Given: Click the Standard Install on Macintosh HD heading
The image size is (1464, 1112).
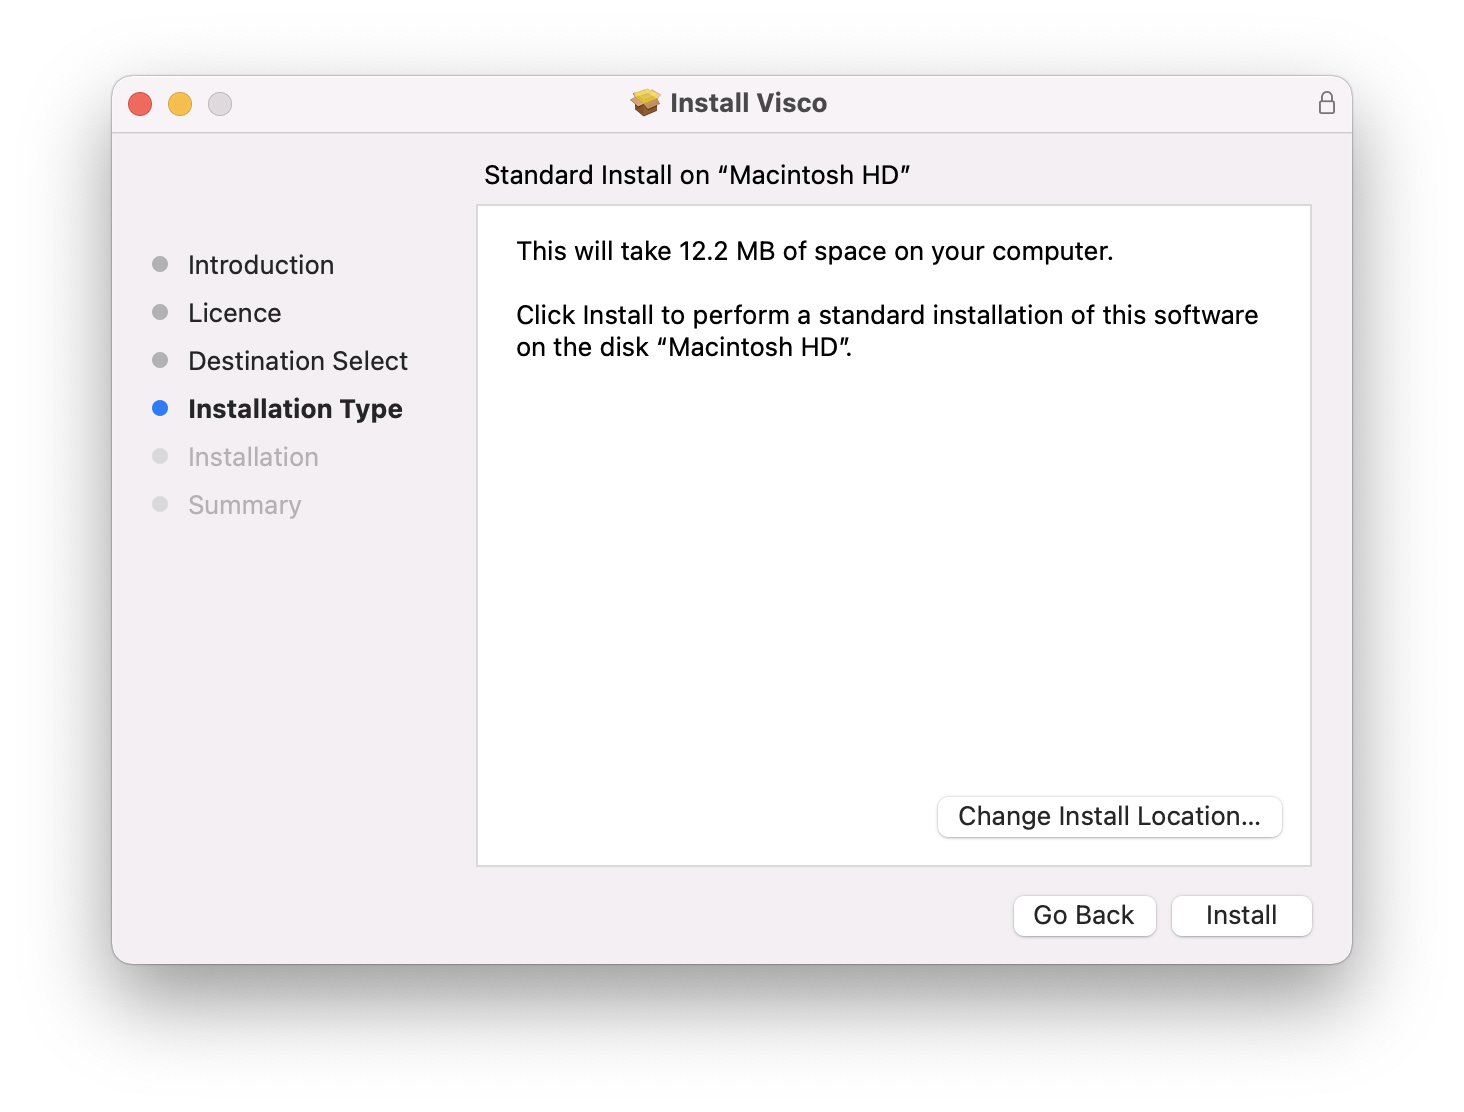Looking at the screenshot, I should click(x=697, y=175).
